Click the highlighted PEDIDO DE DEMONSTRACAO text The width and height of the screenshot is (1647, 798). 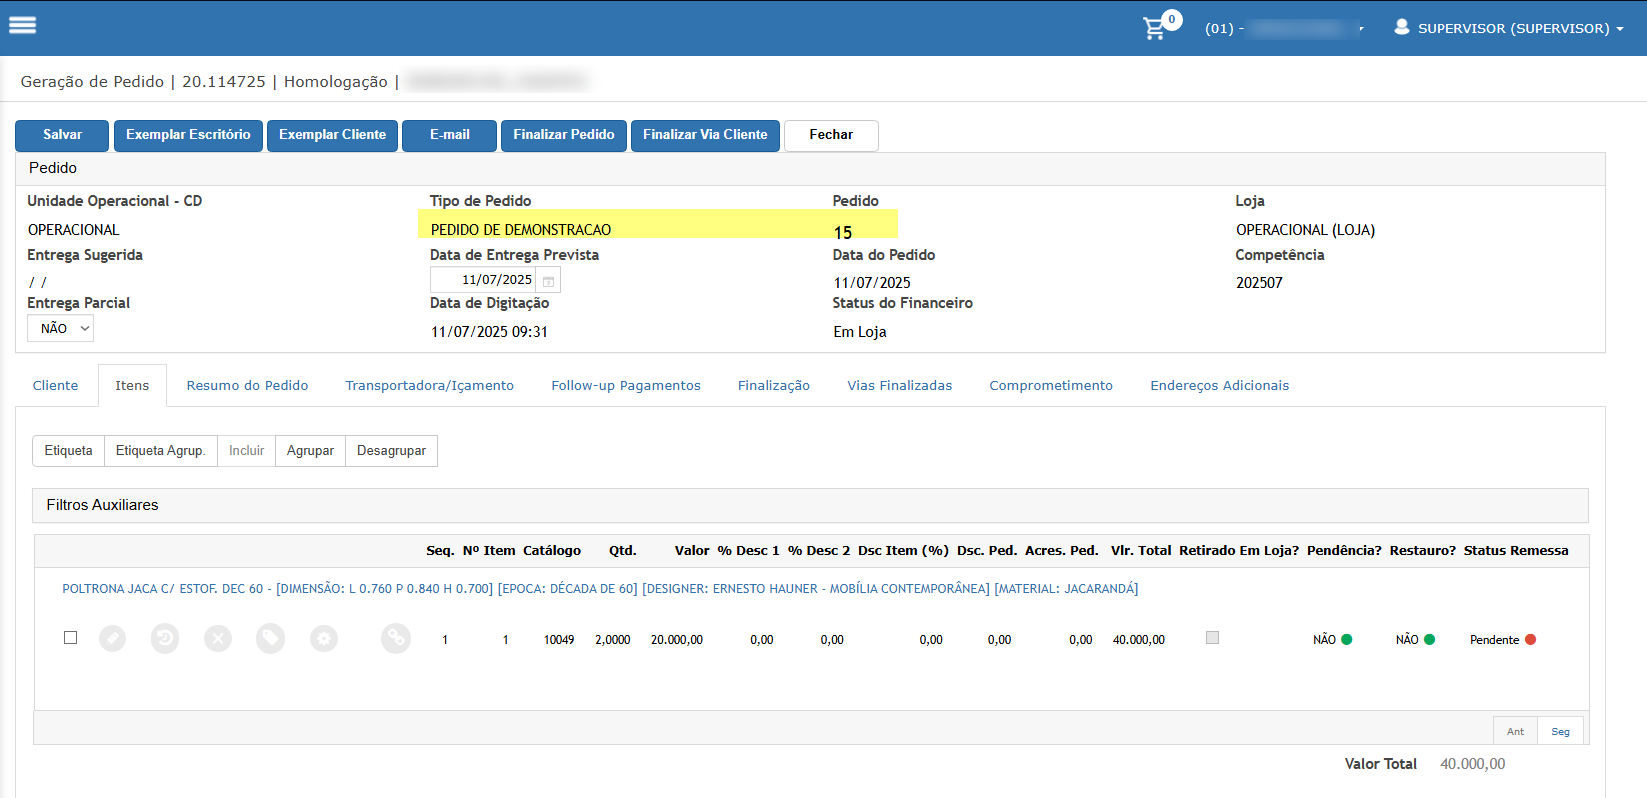pyautogui.click(x=521, y=230)
